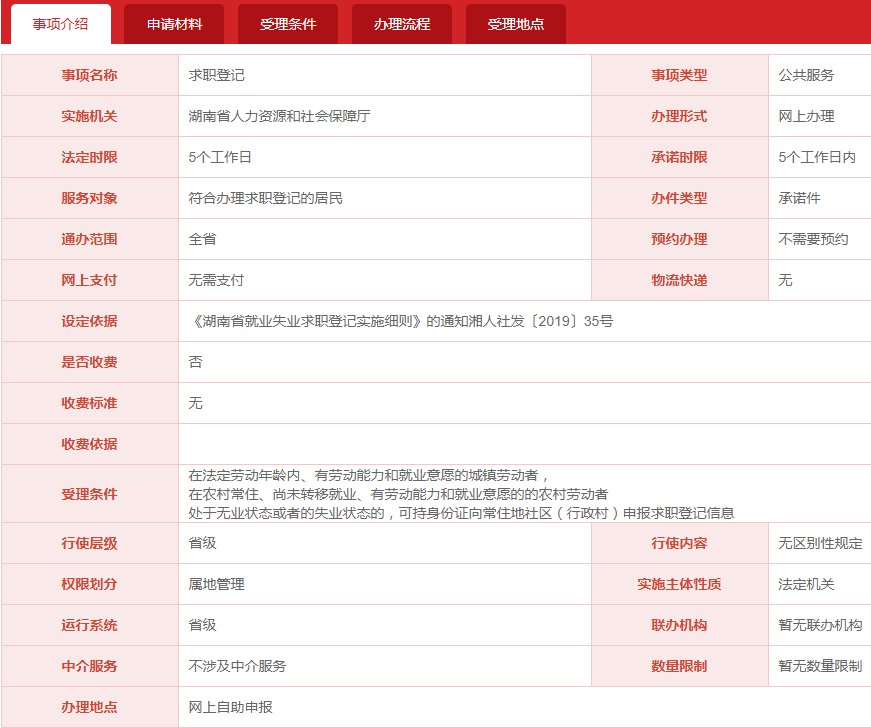Select the 网上办理 value cell
This screenshot has height=728, width=871.
[806, 116]
